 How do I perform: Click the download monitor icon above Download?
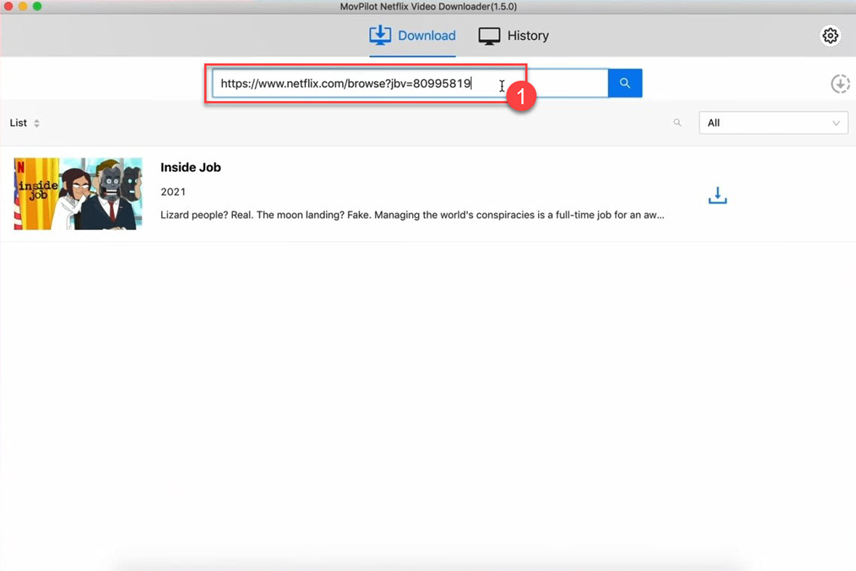tap(380, 36)
